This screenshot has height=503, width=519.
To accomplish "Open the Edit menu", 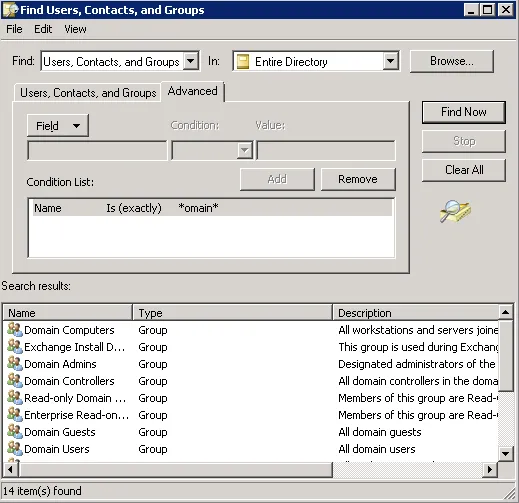I will tap(43, 29).
